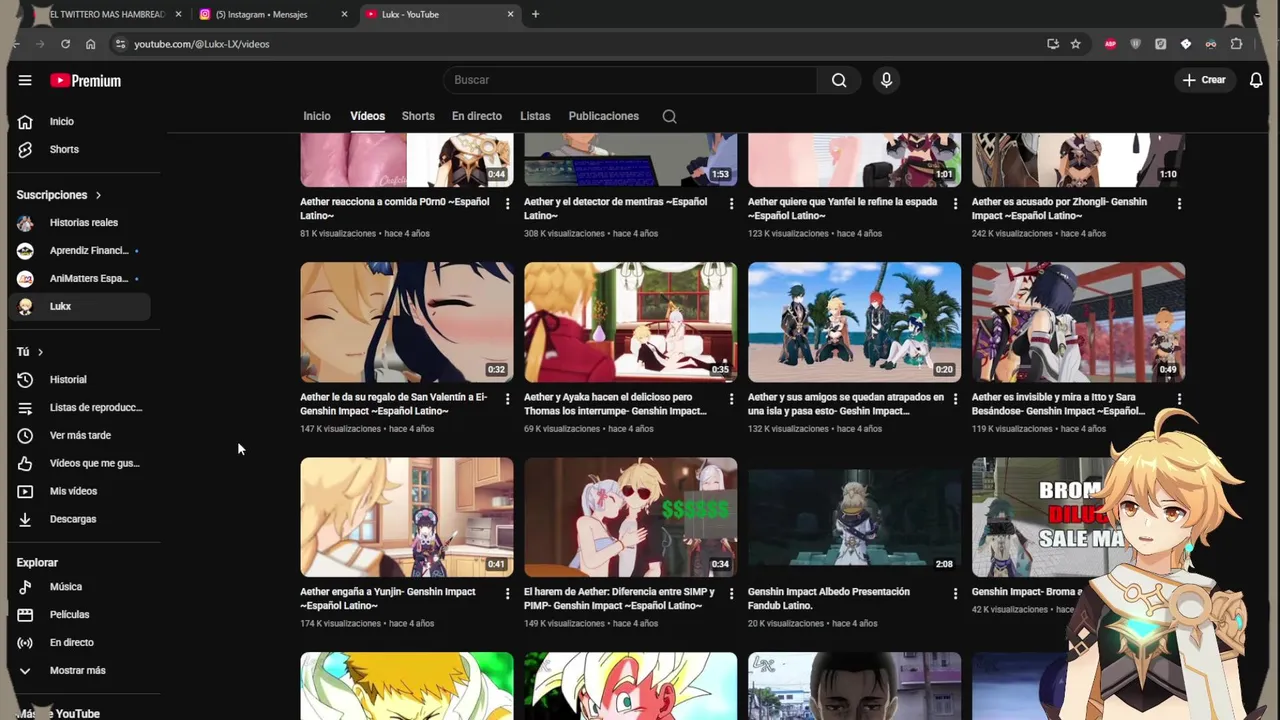Open options for Itto y Sara video

pos(1179,399)
